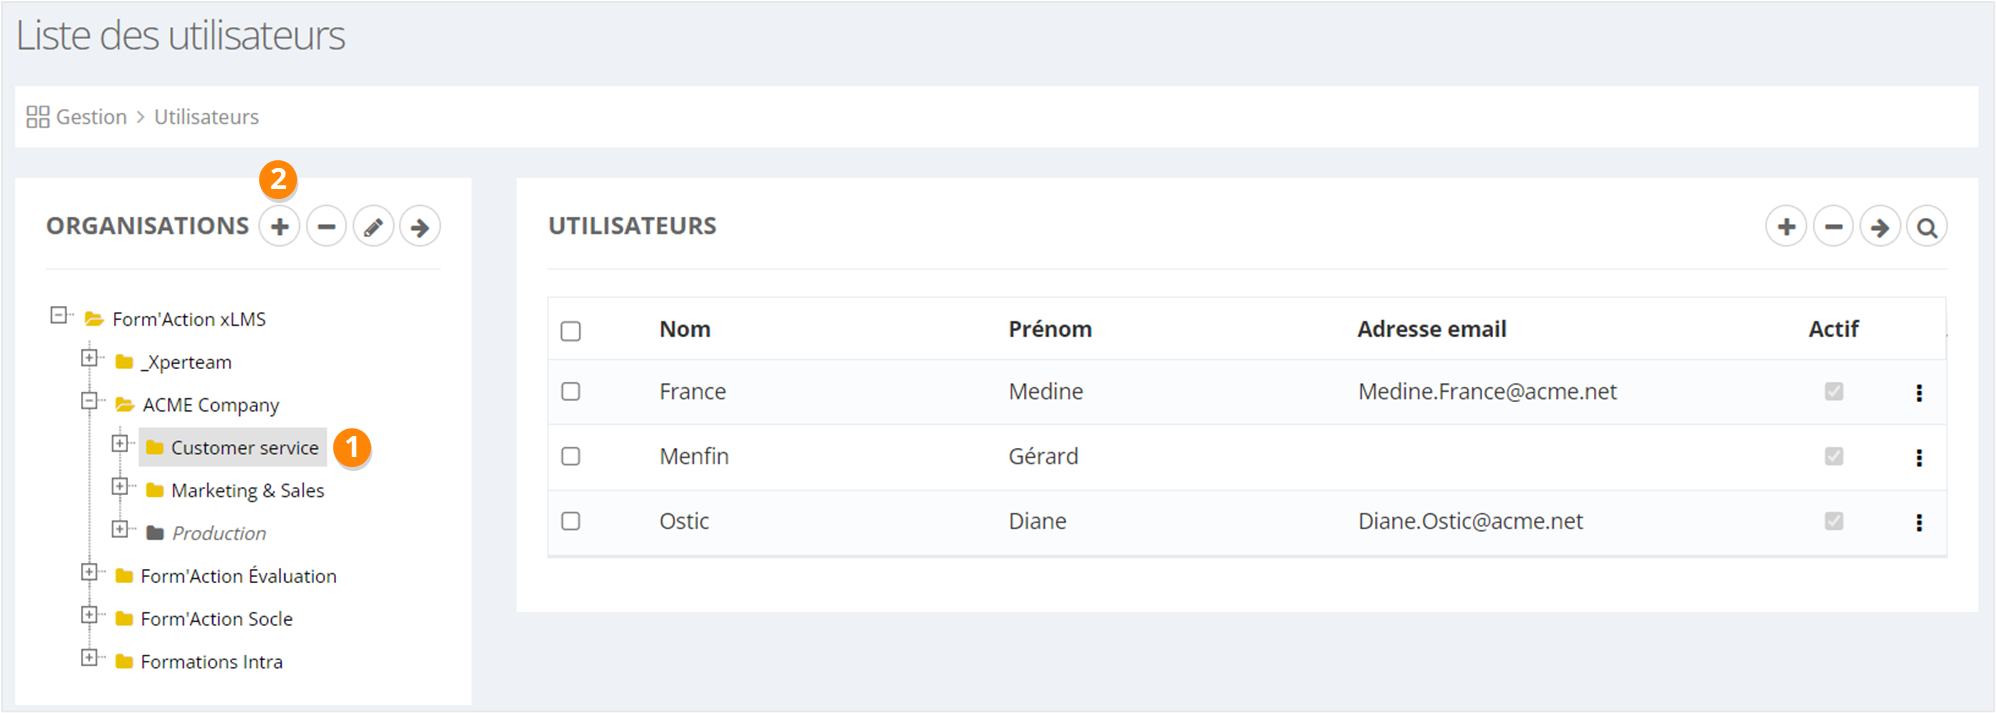The width and height of the screenshot is (1996, 713).
Task: Select Formations Intra organisation
Action: click(x=211, y=662)
